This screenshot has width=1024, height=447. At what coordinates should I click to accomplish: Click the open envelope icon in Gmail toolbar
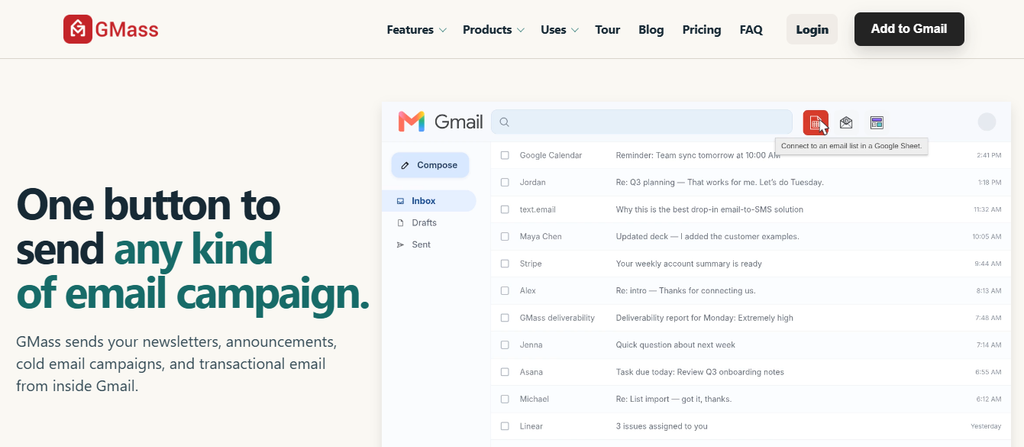click(x=846, y=122)
